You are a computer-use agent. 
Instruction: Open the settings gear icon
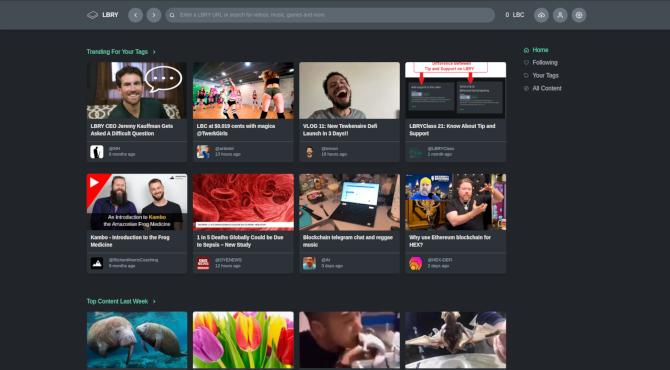pyautogui.click(x=579, y=15)
